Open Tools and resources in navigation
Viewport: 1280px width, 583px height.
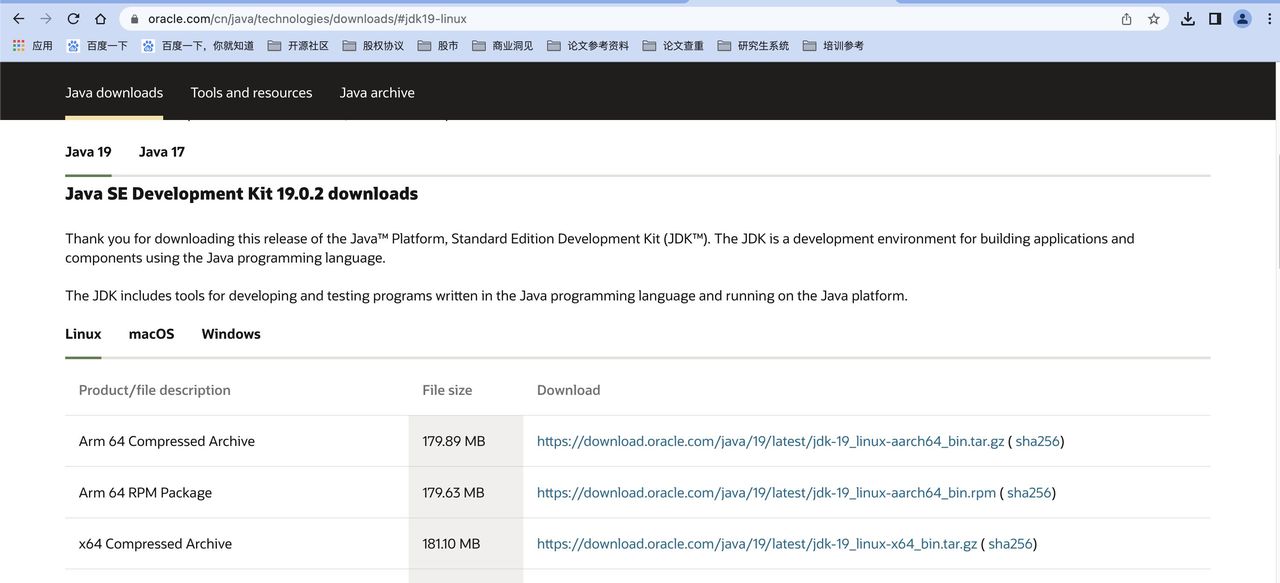[251, 93]
